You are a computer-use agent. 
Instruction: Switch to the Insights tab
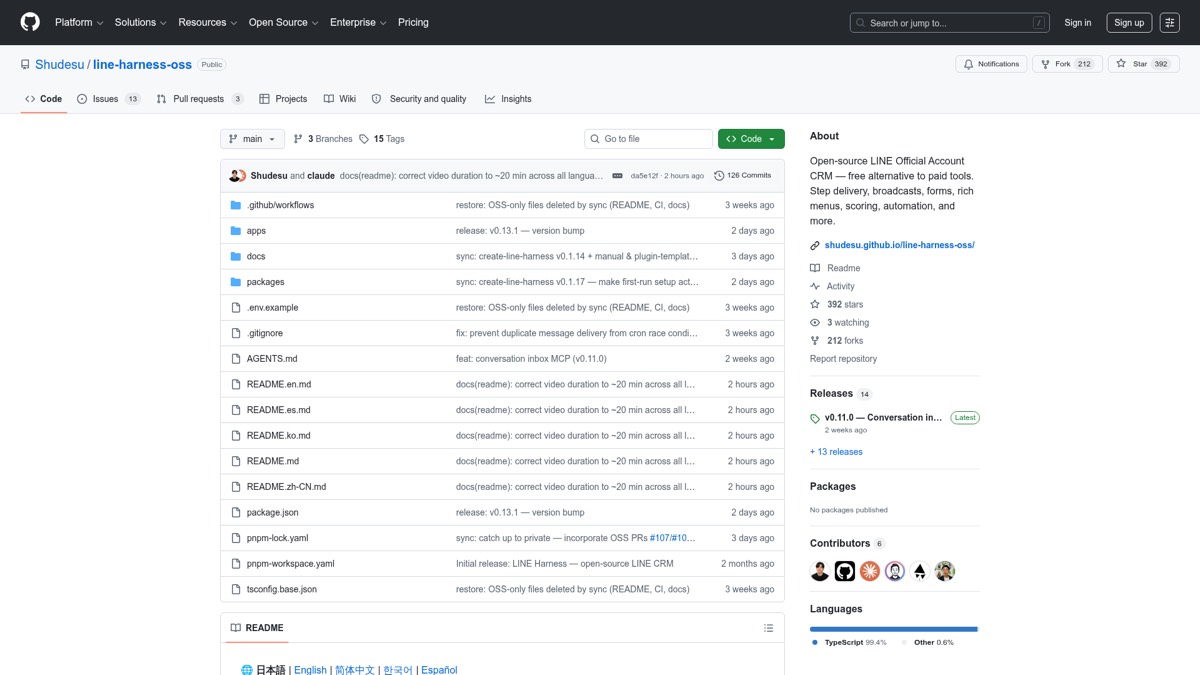[508, 99]
